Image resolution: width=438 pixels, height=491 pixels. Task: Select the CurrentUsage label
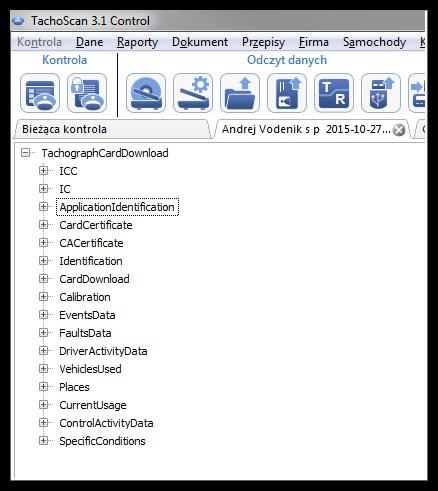[x=93, y=405]
